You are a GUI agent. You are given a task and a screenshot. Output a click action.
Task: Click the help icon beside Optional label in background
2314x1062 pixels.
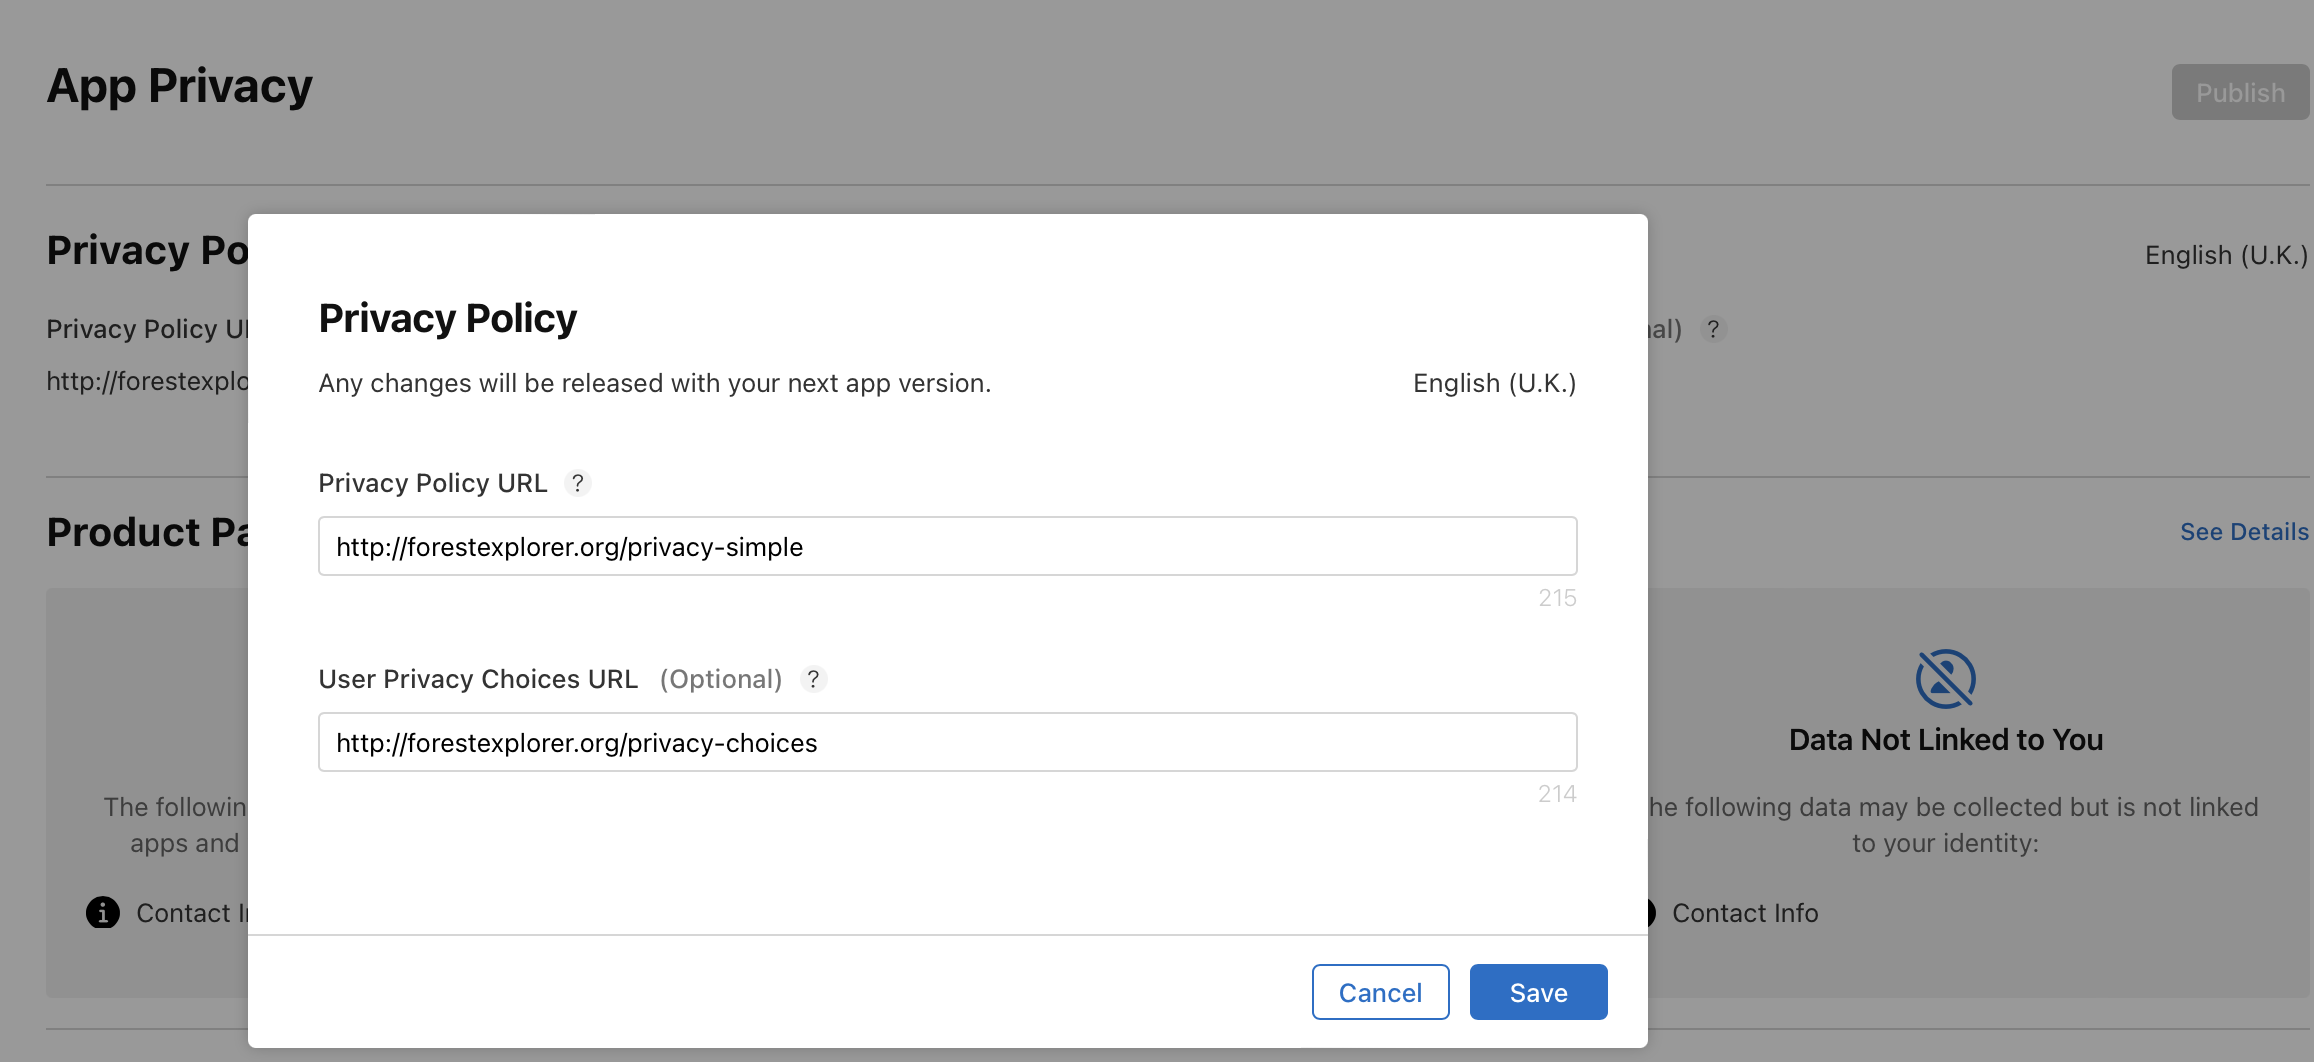point(1712,329)
